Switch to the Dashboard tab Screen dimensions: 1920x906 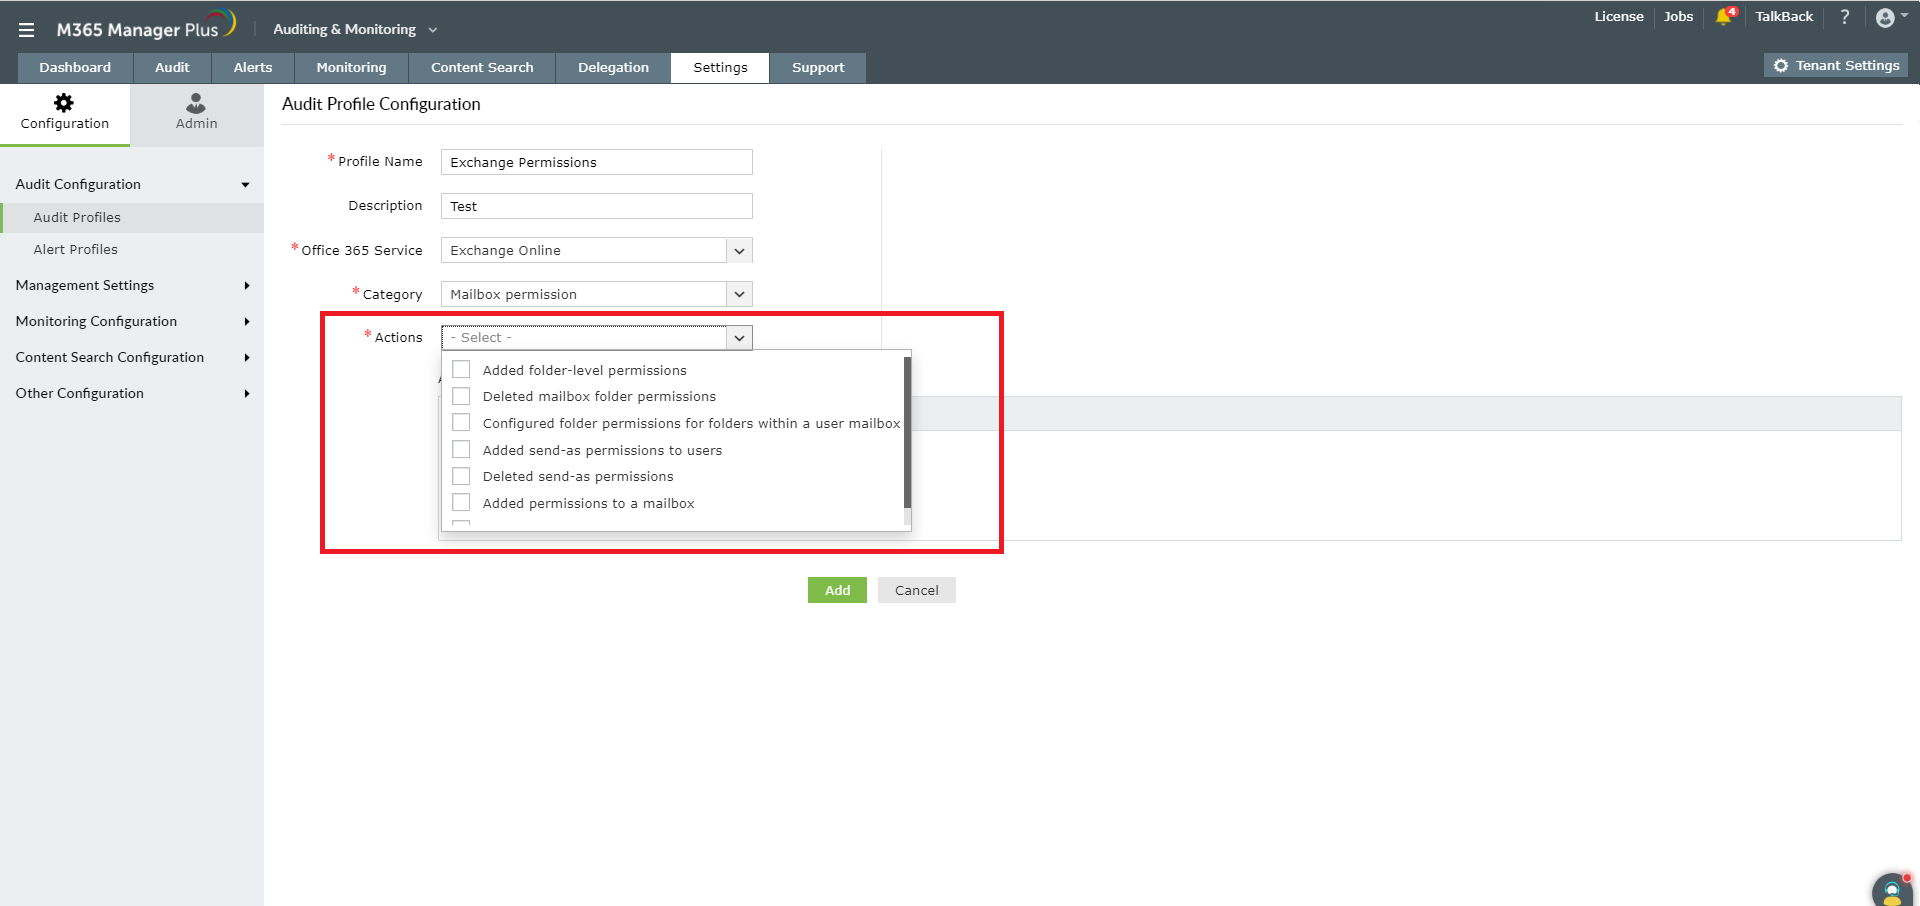pyautogui.click(x=75, y=67)
